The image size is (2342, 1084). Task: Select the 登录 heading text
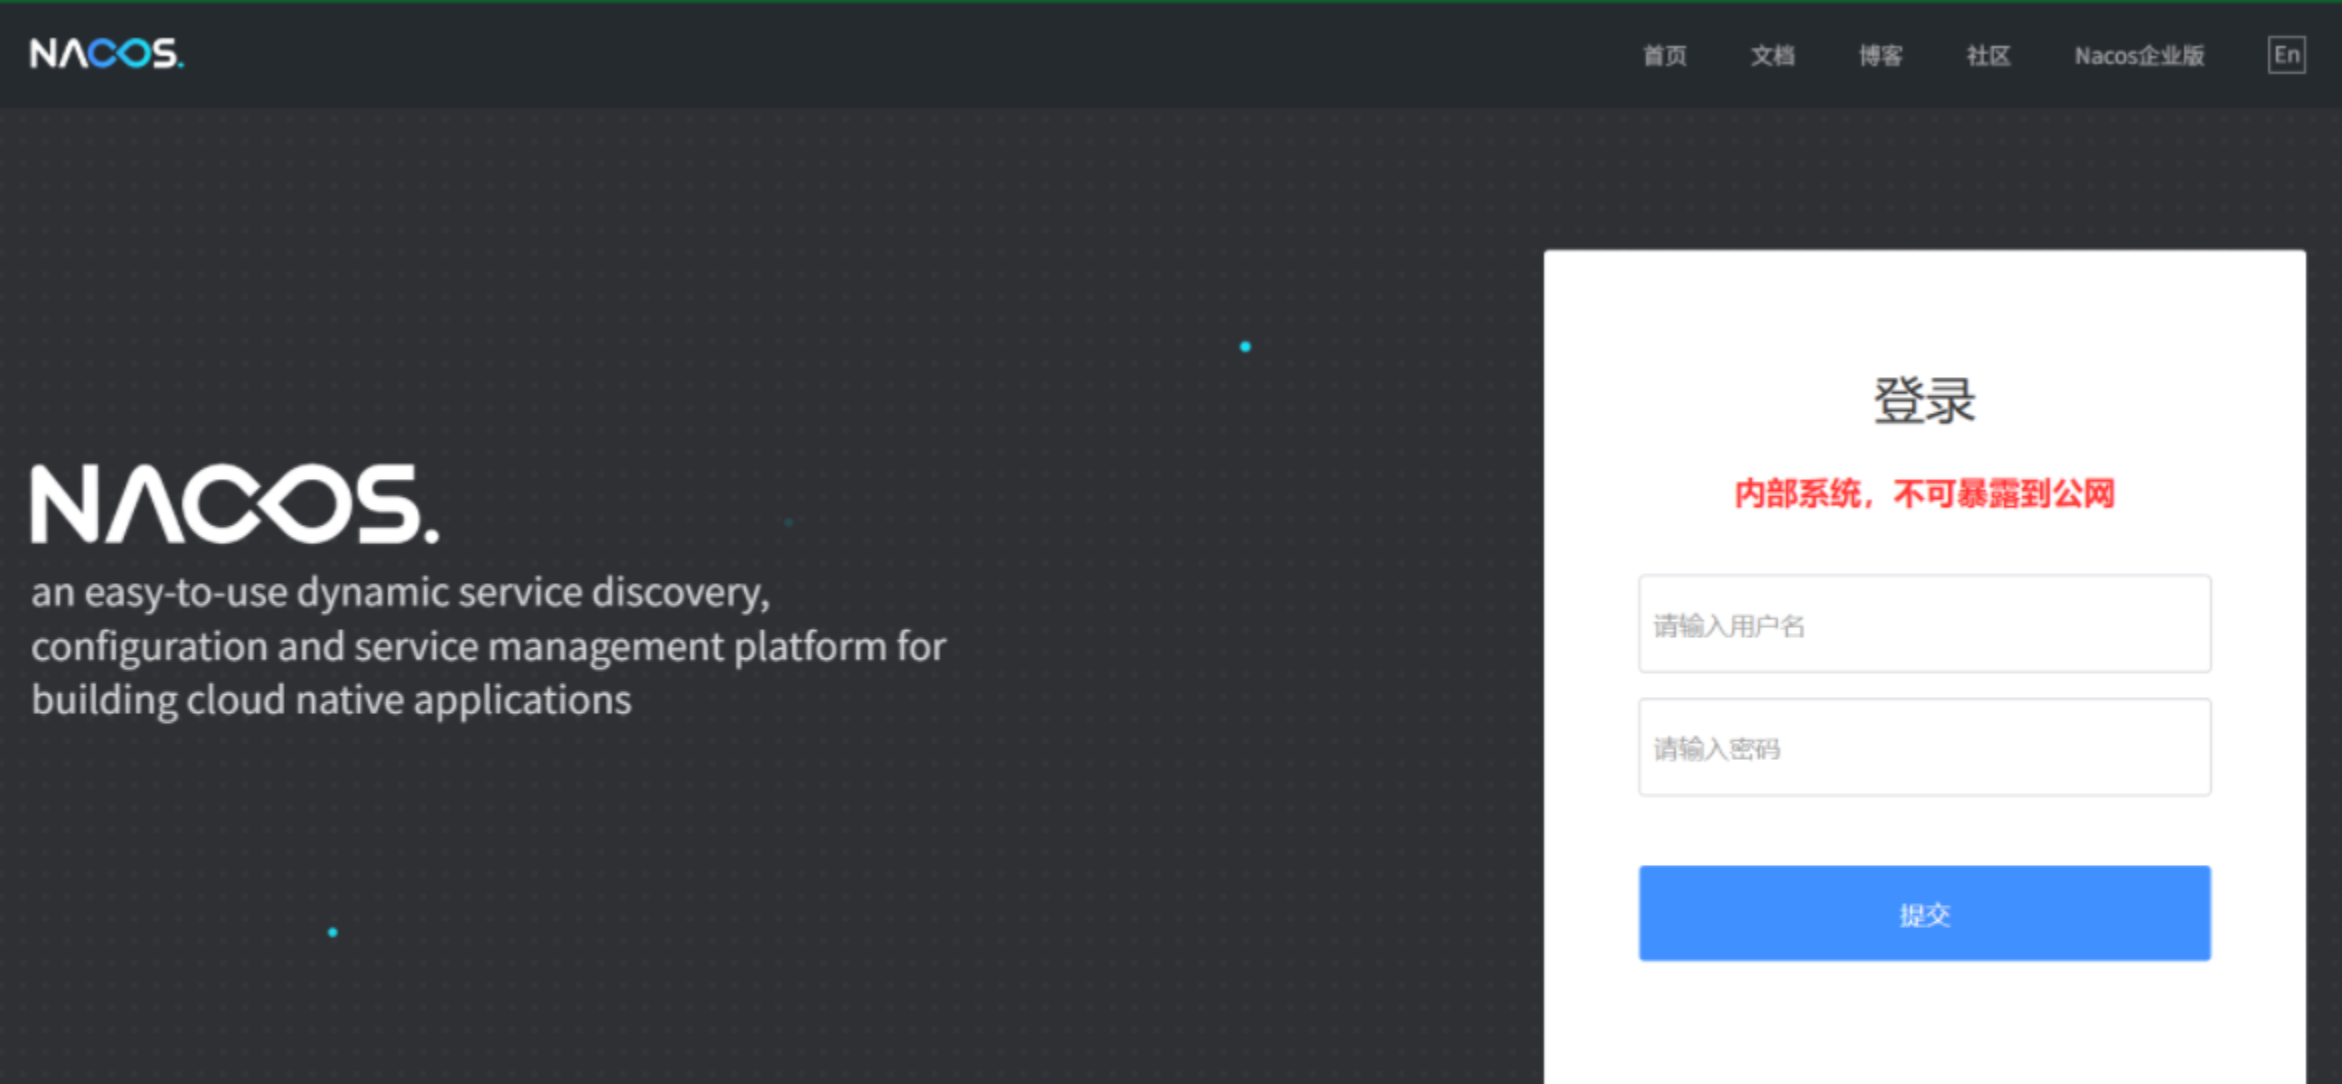[1925, 401]
